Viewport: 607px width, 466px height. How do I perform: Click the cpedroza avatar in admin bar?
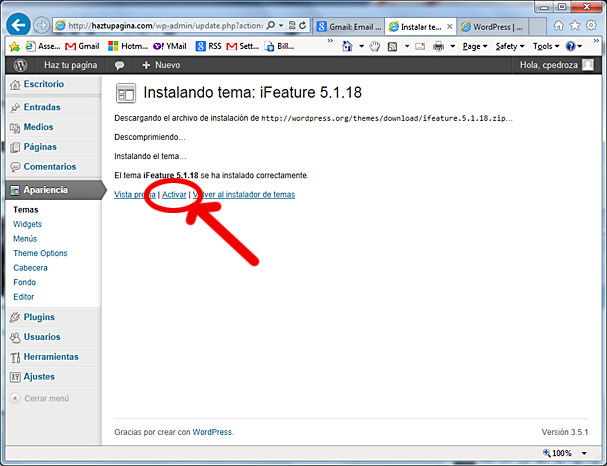click(588, 65)
